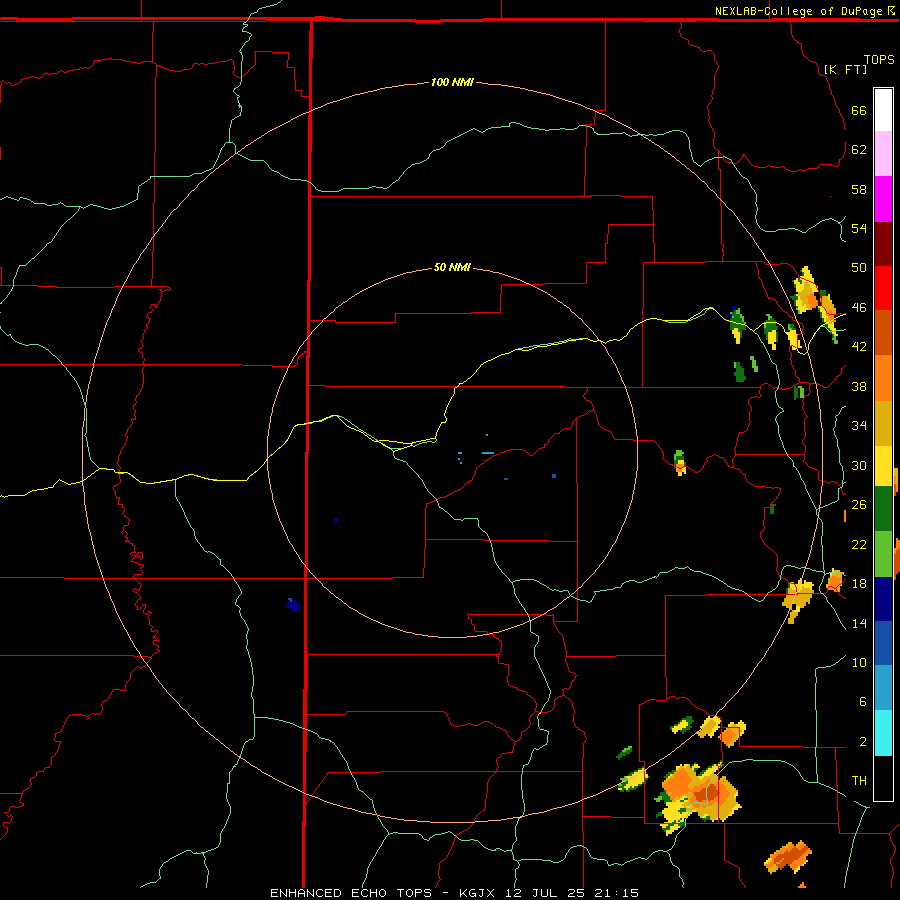Click the light pink 62 kft swatch
The image size is (900, 900).
(883, 153)
